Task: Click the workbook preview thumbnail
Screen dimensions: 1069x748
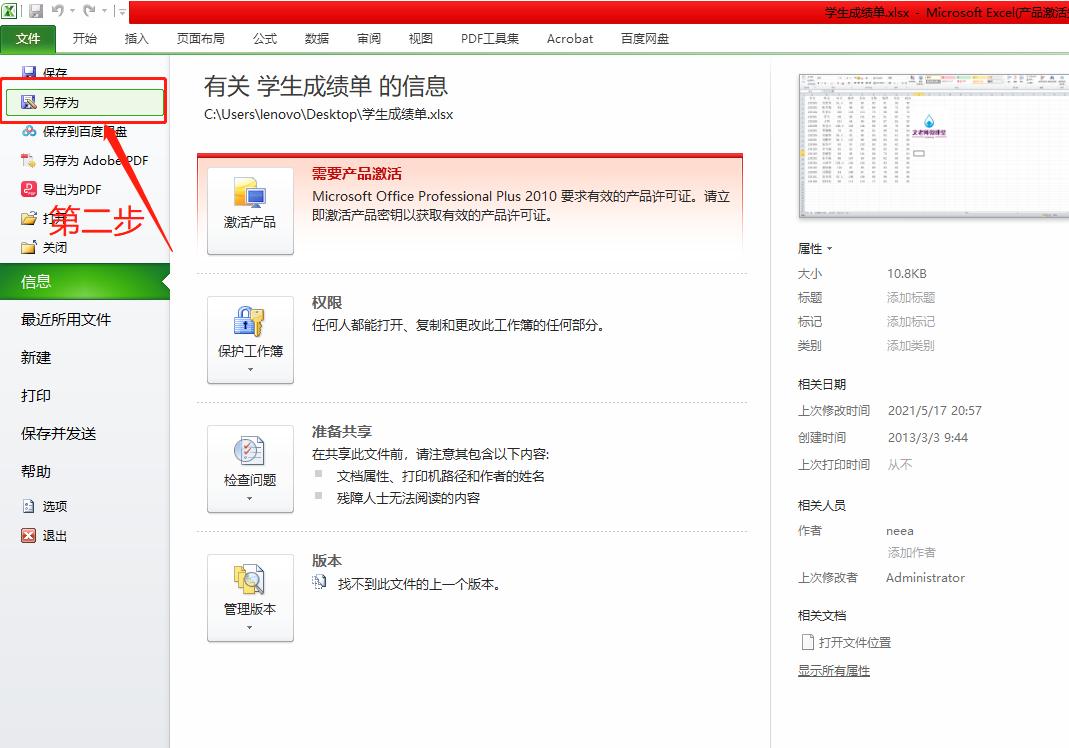Action: coord(935,145)
